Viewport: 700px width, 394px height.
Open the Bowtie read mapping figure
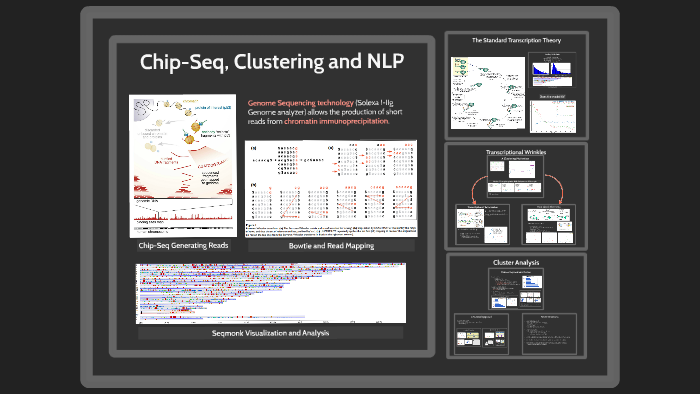pos(331,188)
